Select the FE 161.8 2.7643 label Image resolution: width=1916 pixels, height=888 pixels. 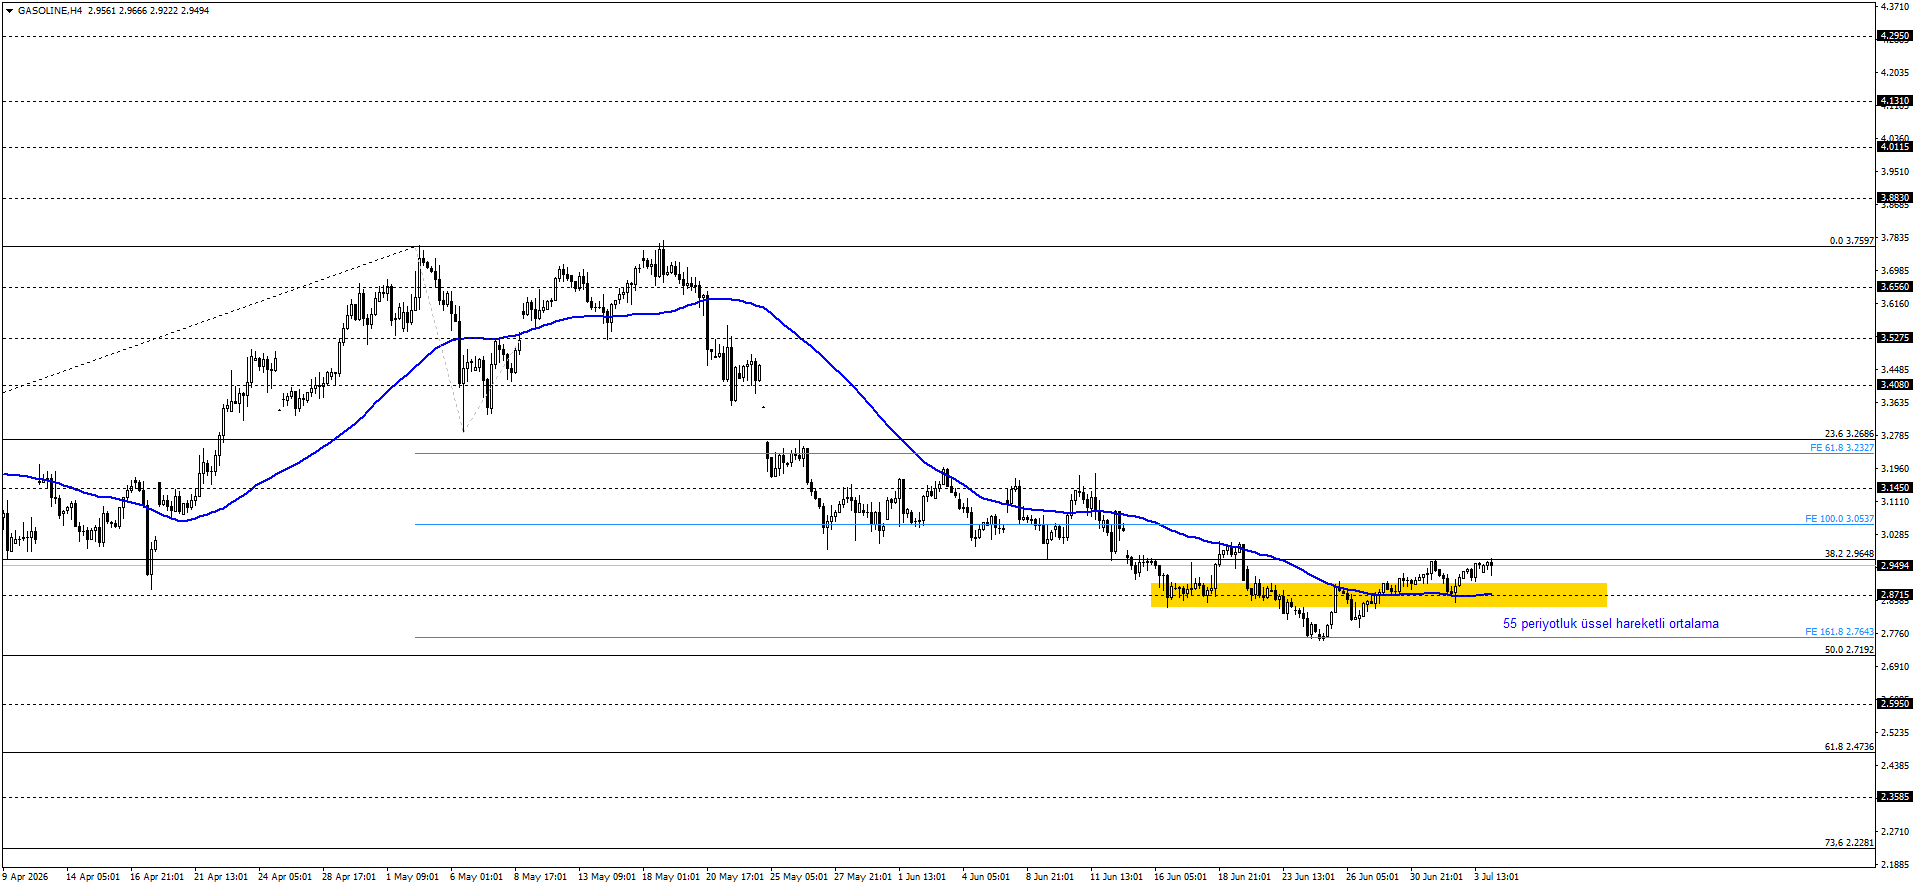pyautogui.click(x=1840, y=632)
